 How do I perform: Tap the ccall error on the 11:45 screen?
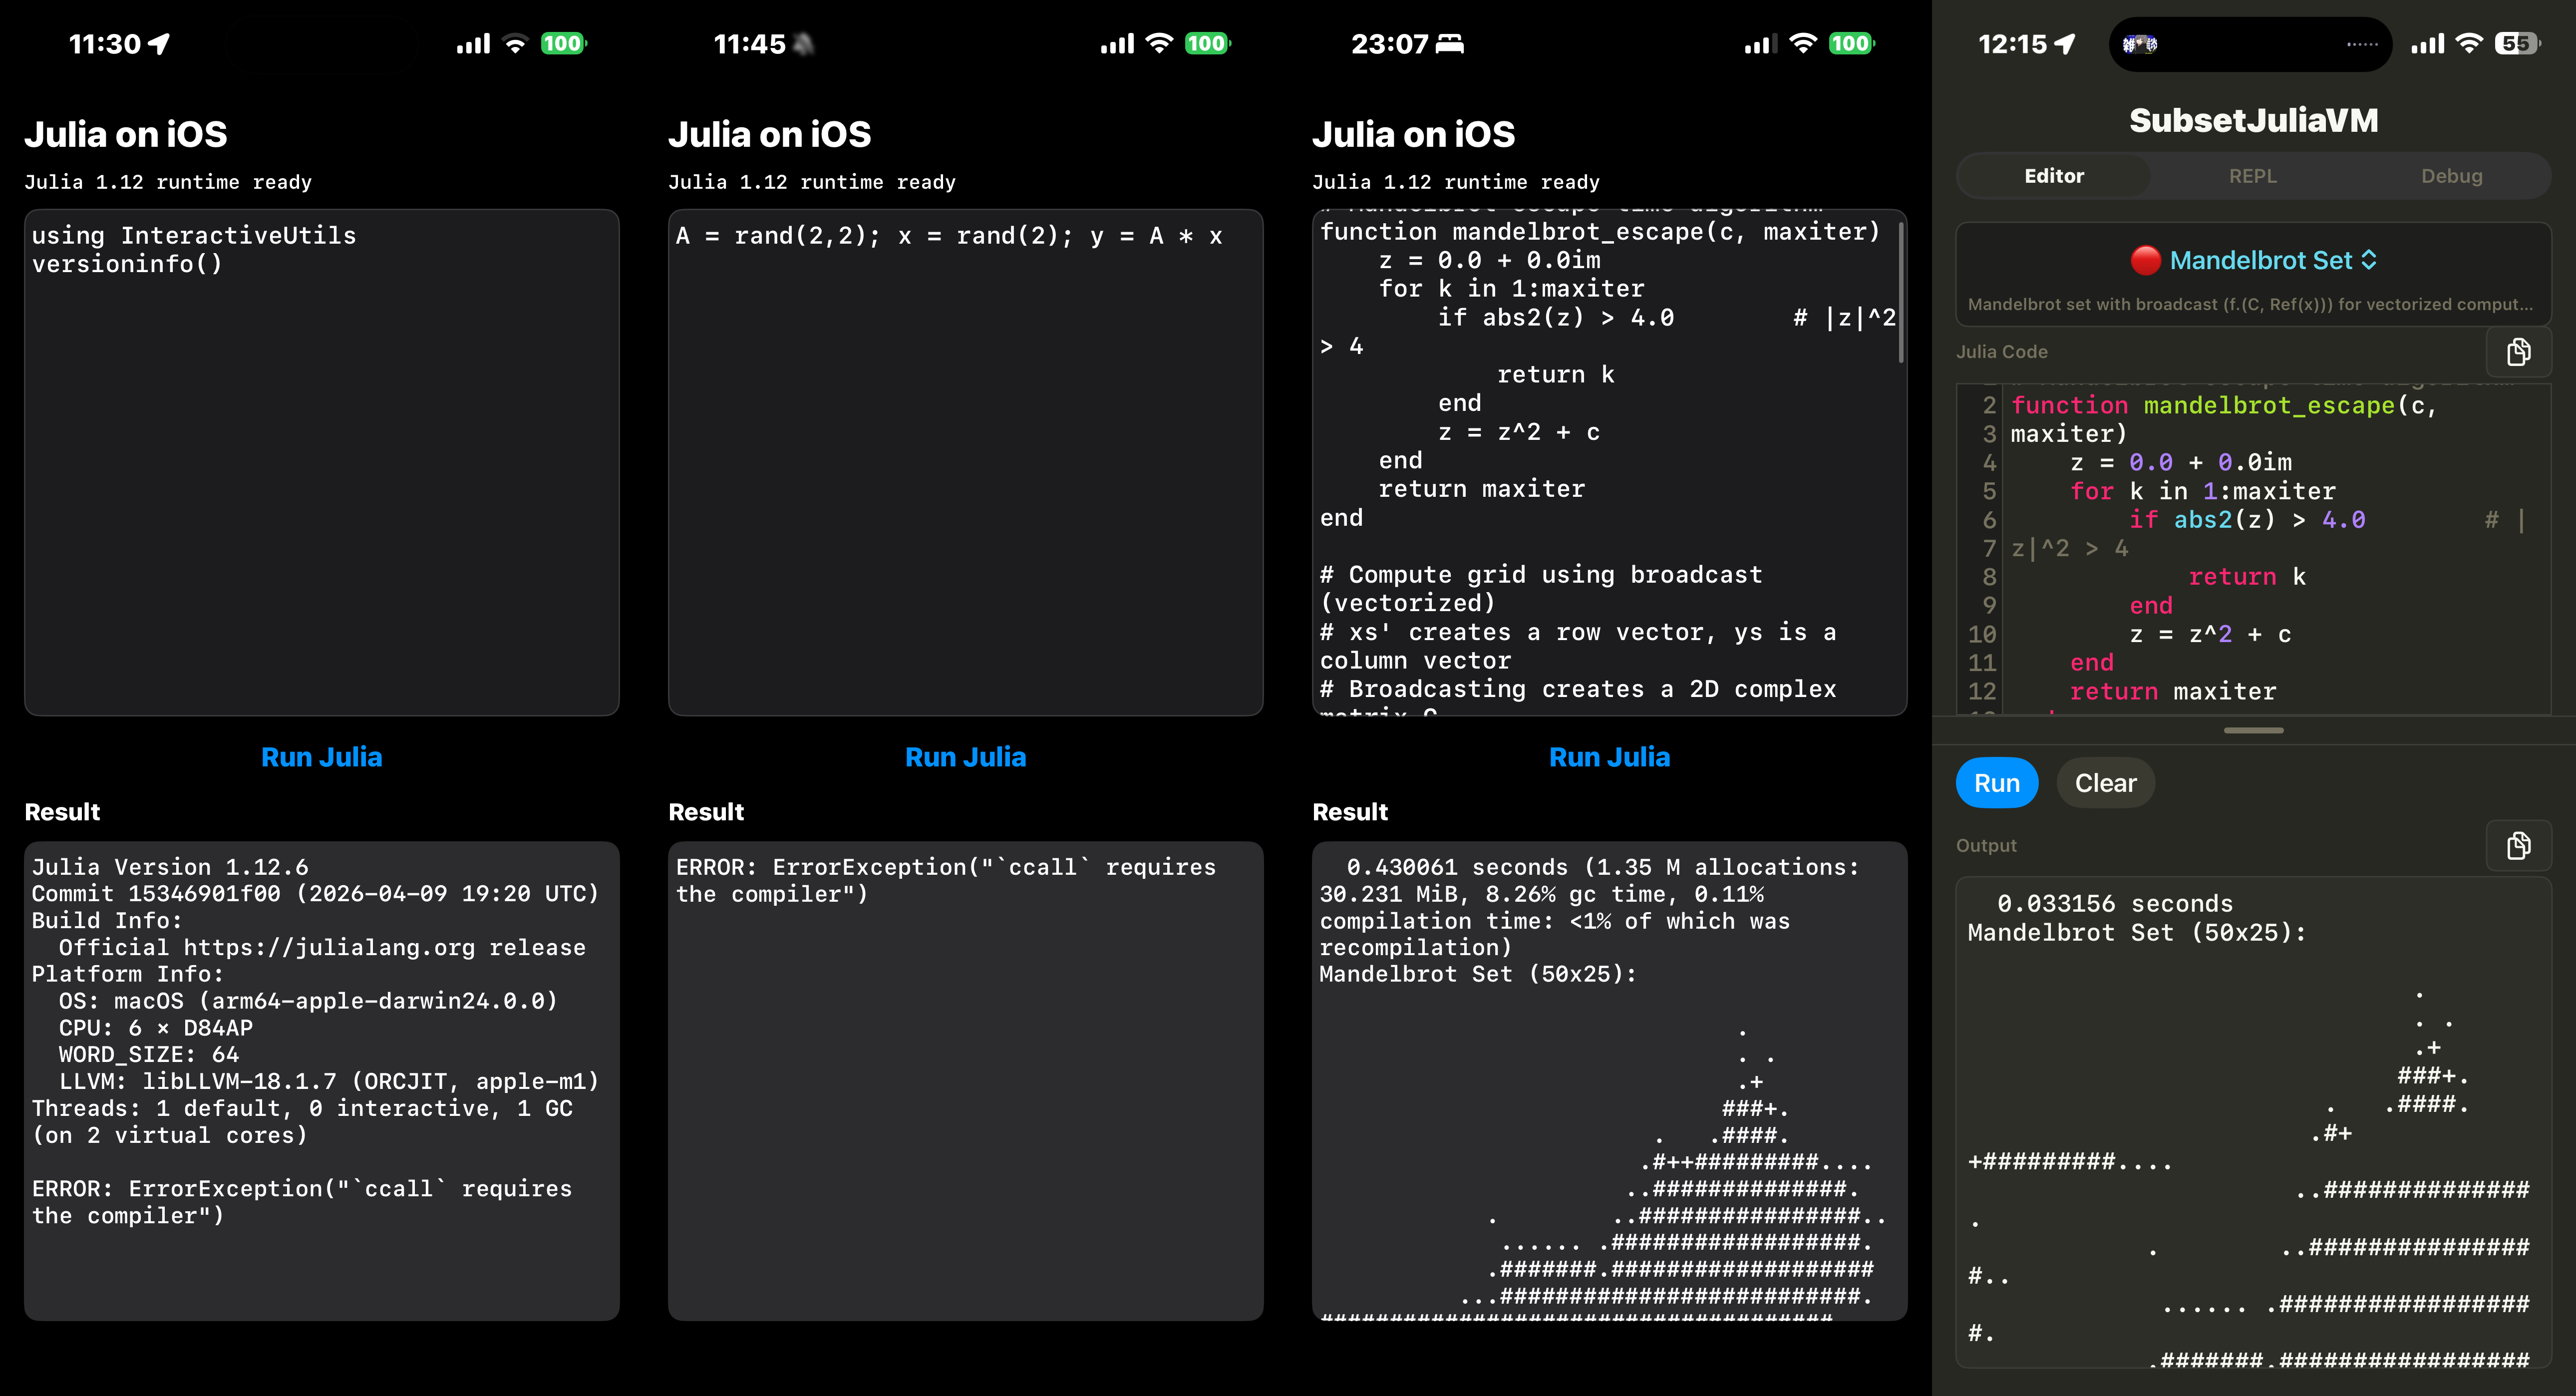[x=946, y=881]
